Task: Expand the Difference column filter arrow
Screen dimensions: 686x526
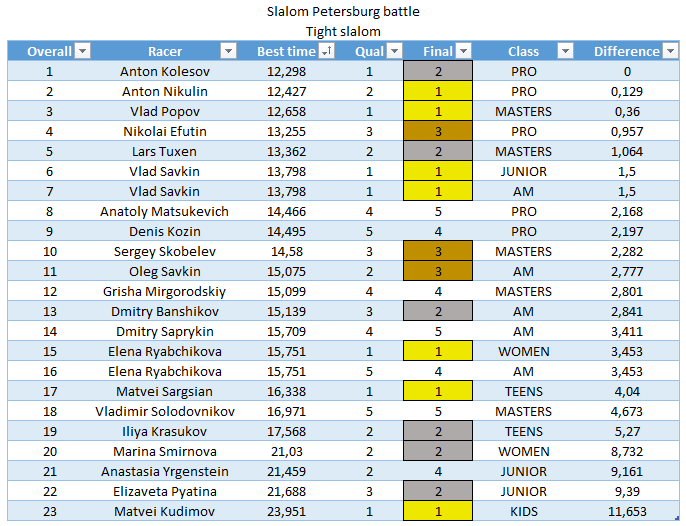Action: pyautogui.click(x=669, y=52)
